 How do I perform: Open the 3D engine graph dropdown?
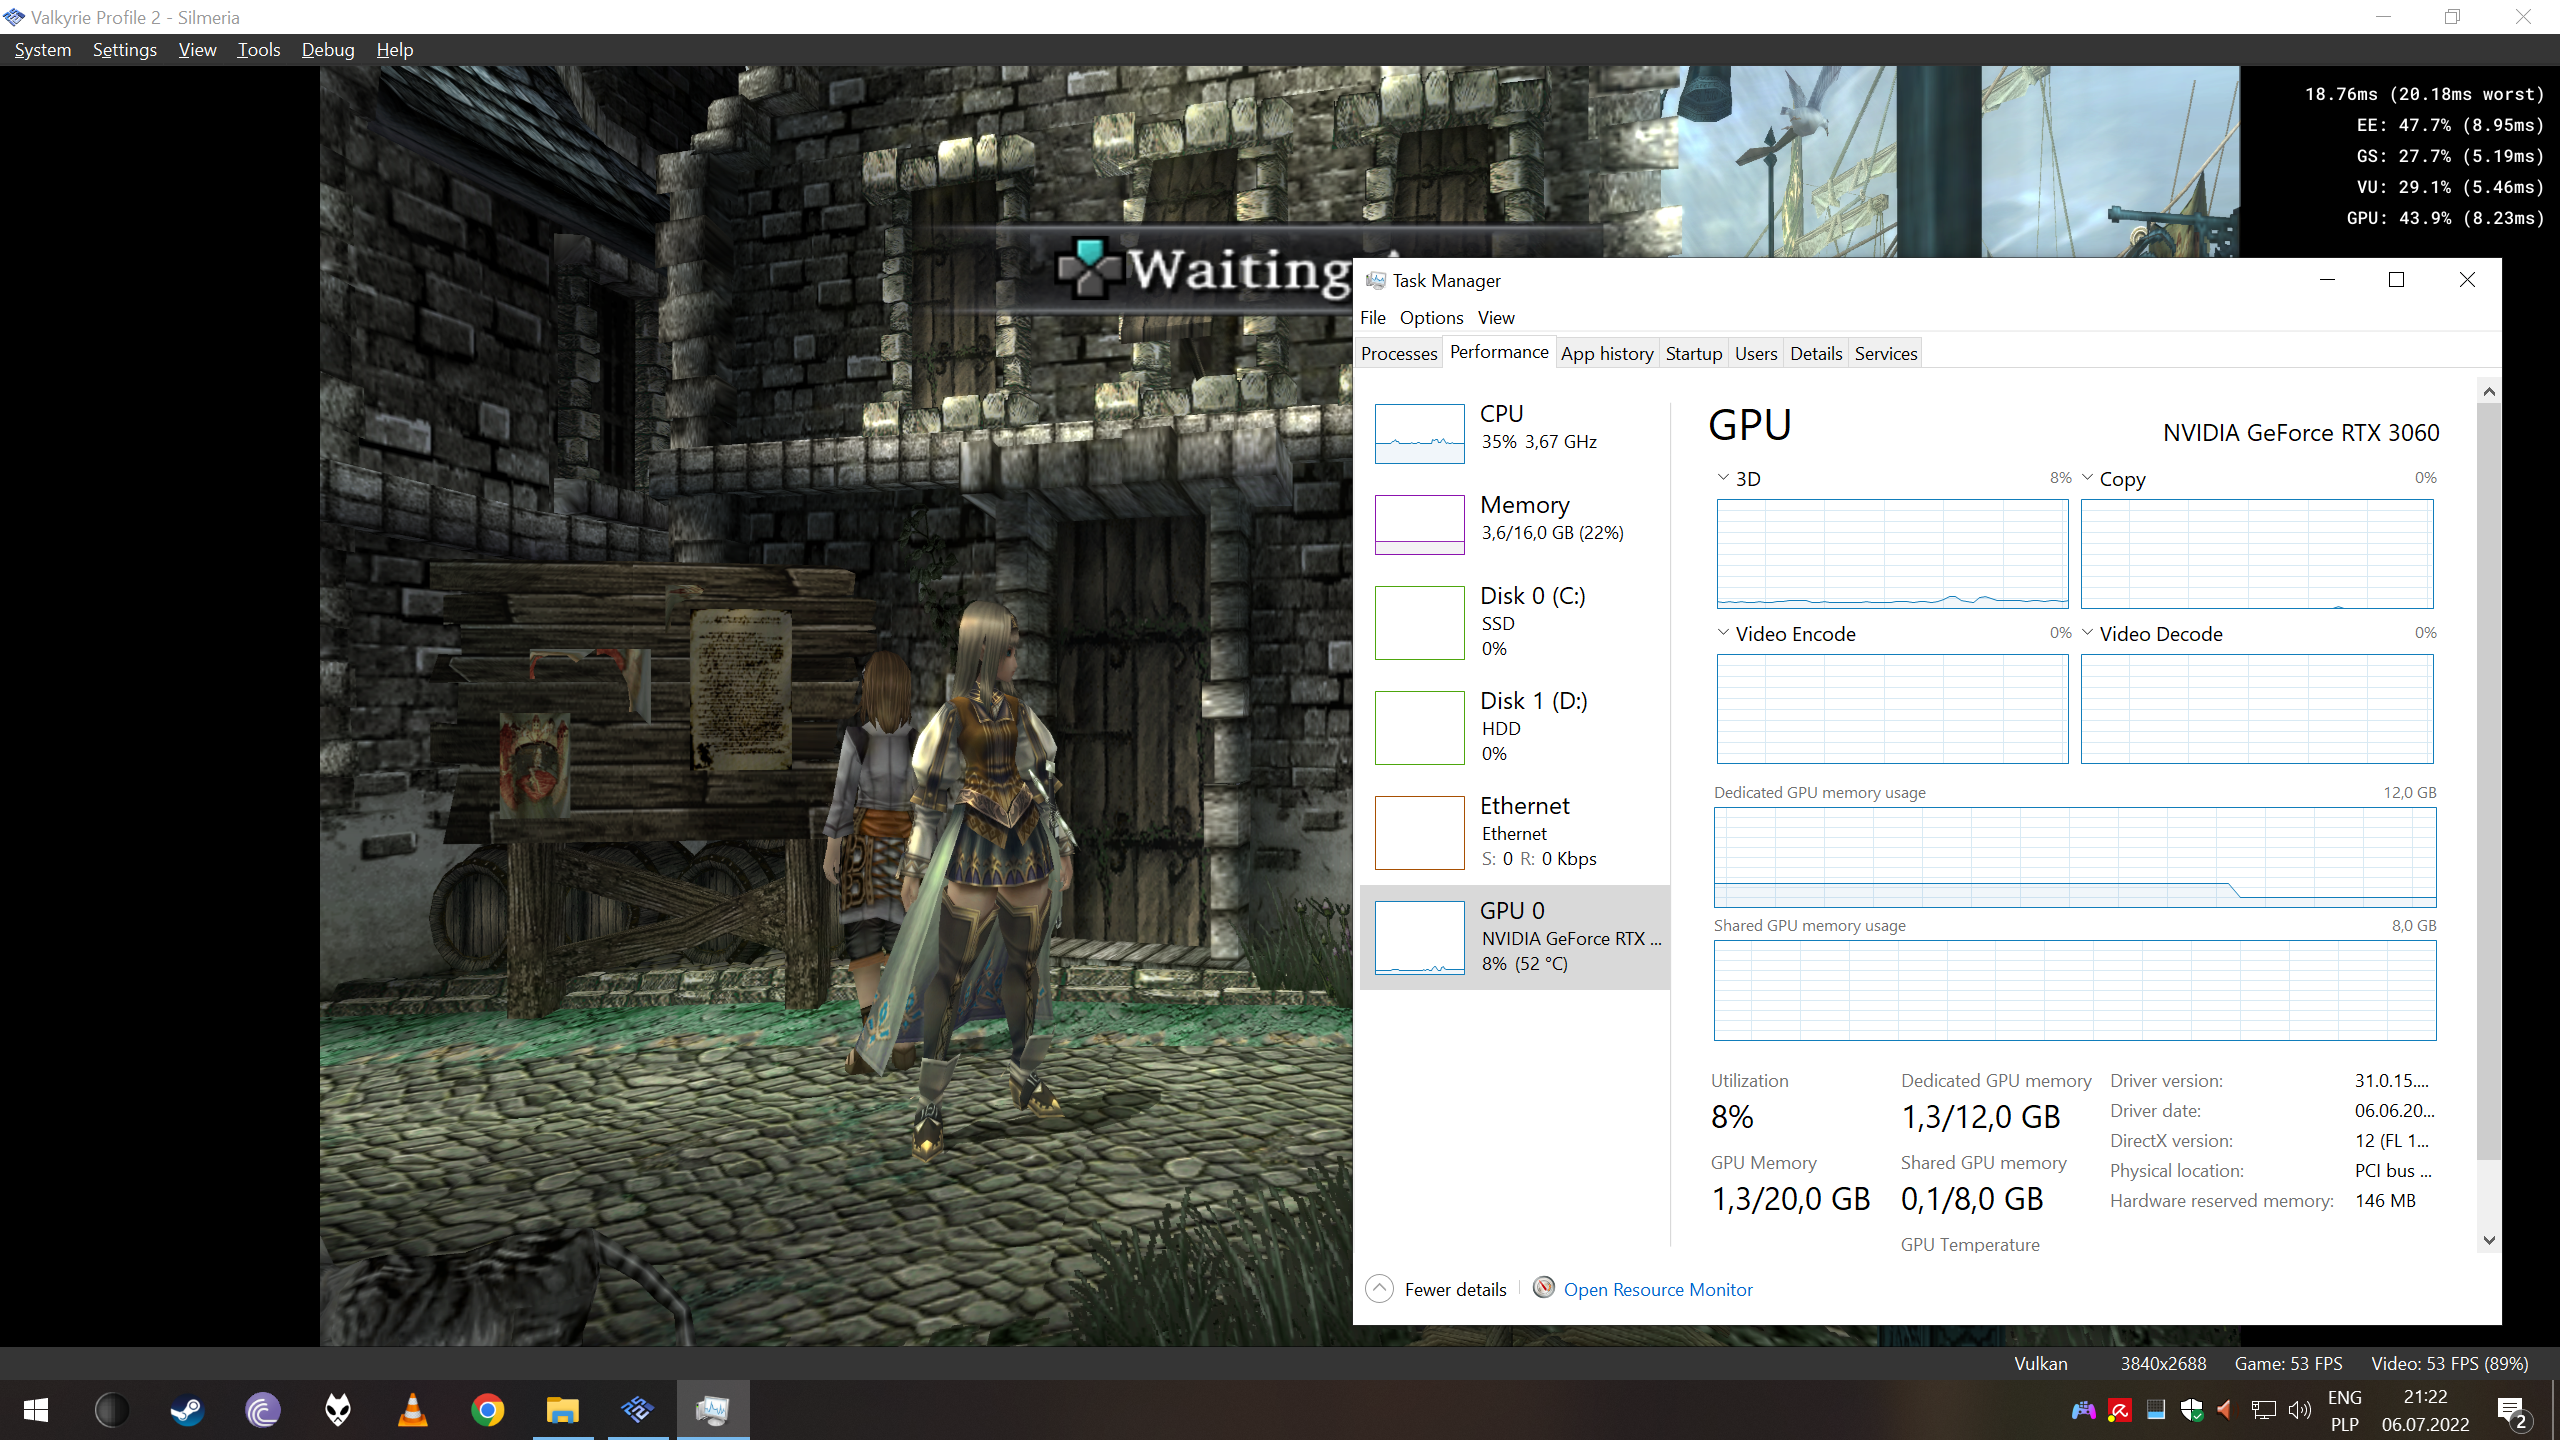pyautogui.click(x=1723, y=478)
